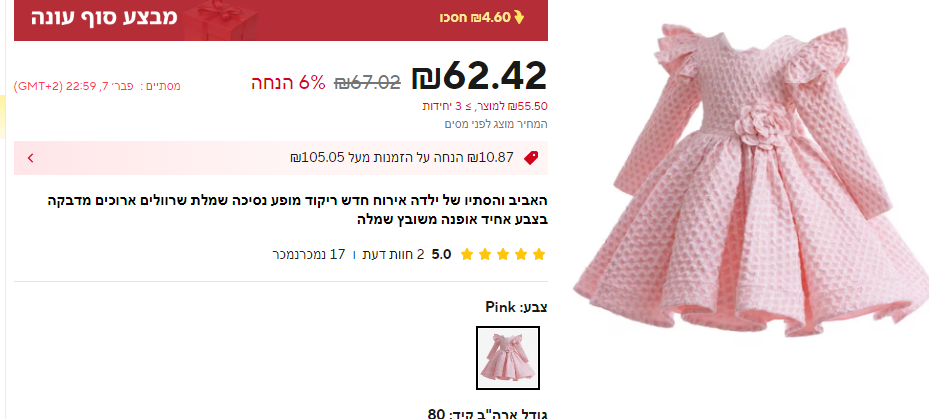Click the yellow savings icon beside ₪4.60
Viewport: 929px width, 419px height.
click(x=519, y=18)
